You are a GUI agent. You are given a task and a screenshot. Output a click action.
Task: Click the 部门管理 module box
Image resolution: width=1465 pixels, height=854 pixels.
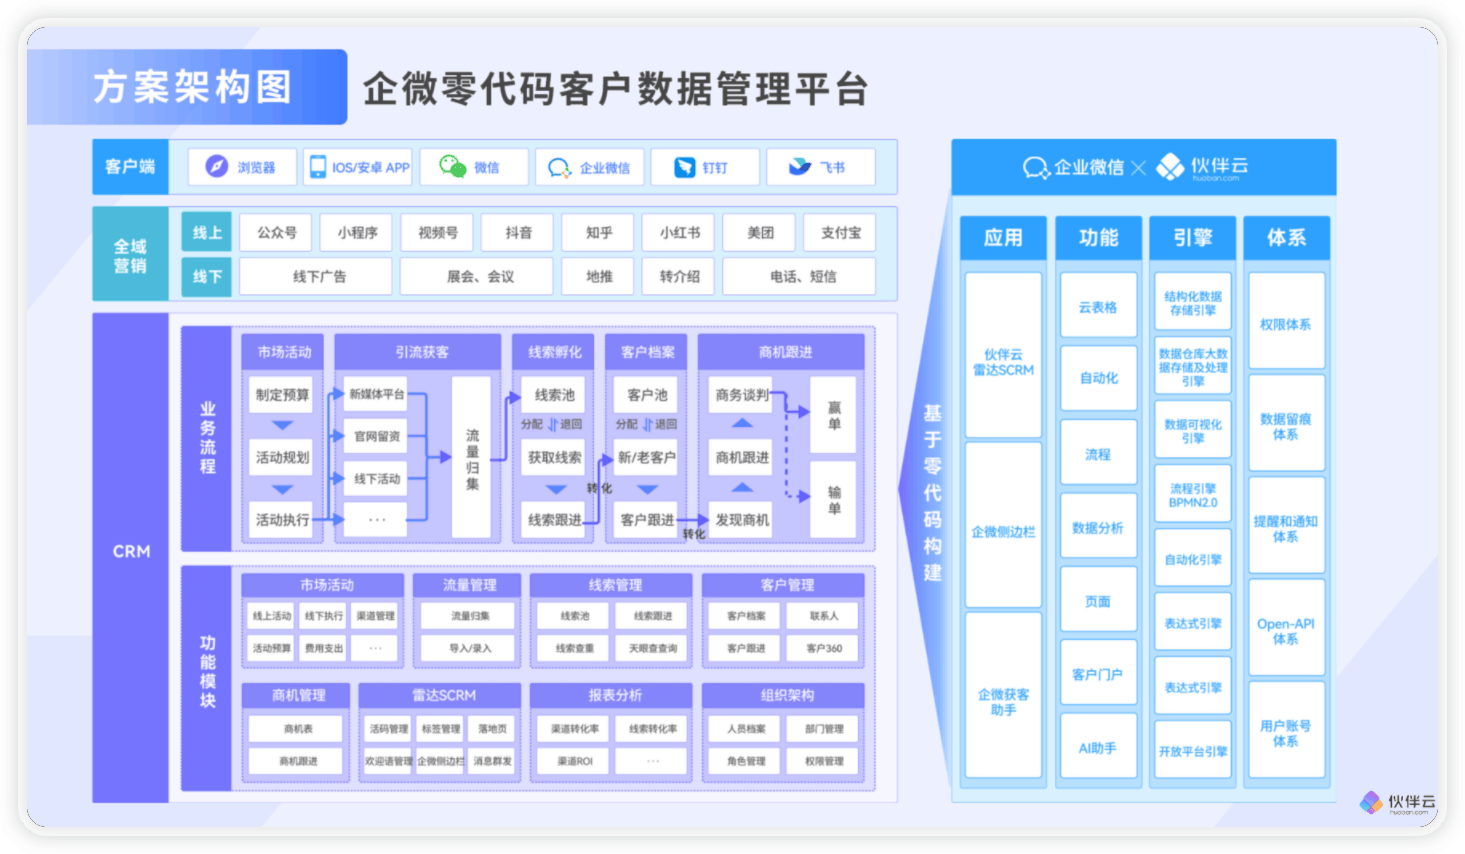[x=824, y=728]
